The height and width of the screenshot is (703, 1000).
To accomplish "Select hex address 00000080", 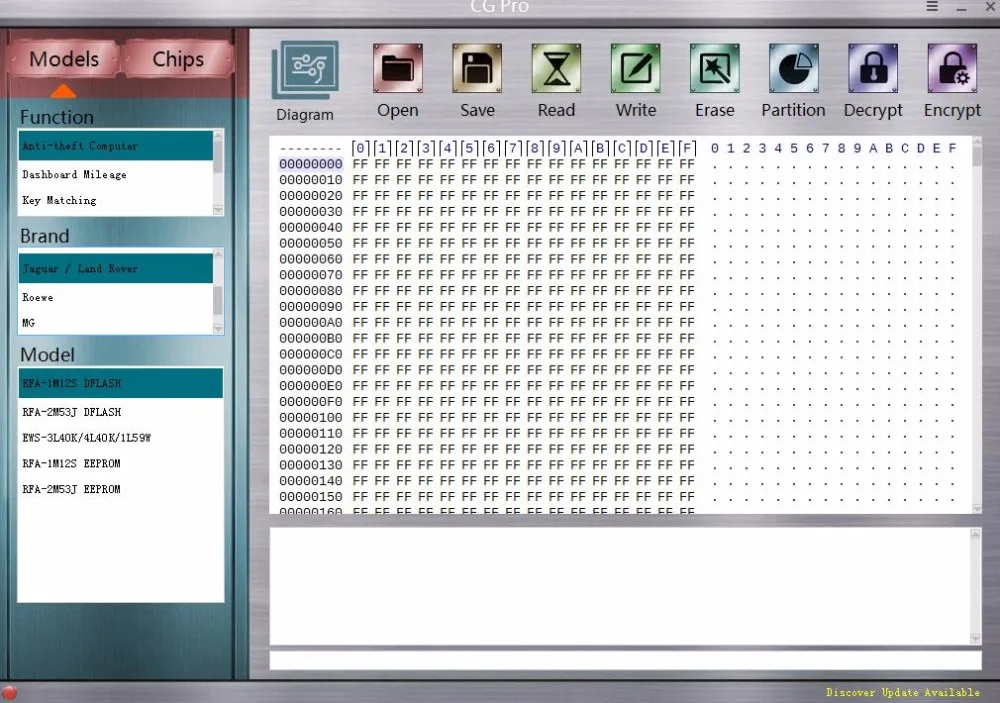I will coord(311,291).
